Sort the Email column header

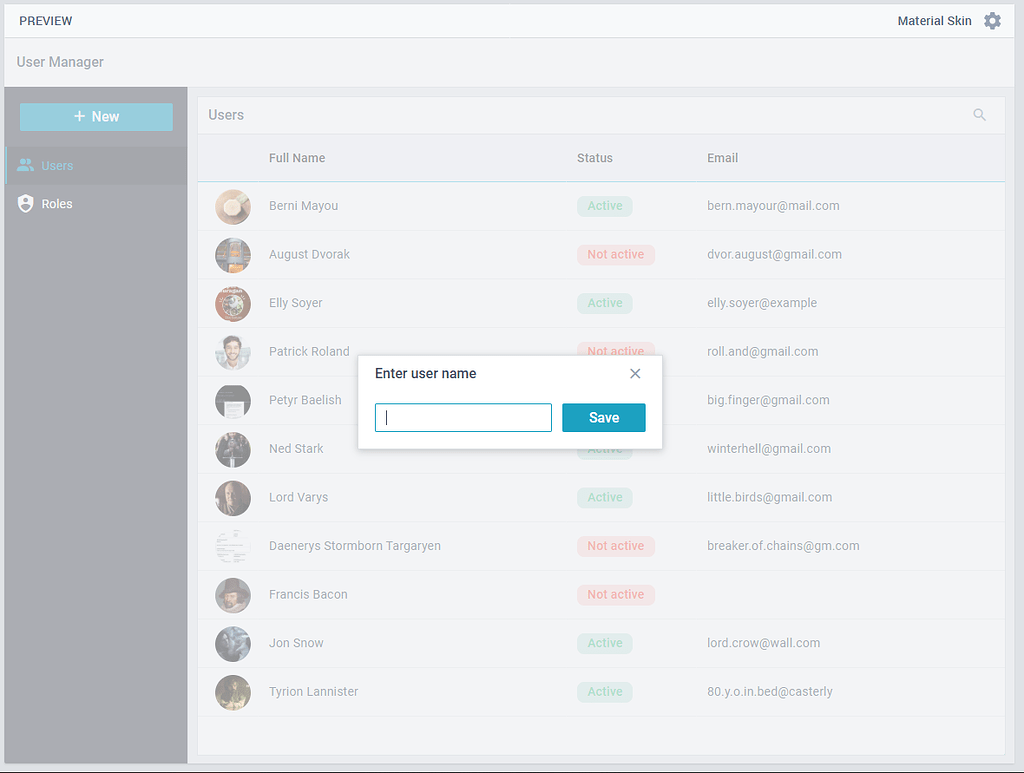pos(722,158)
